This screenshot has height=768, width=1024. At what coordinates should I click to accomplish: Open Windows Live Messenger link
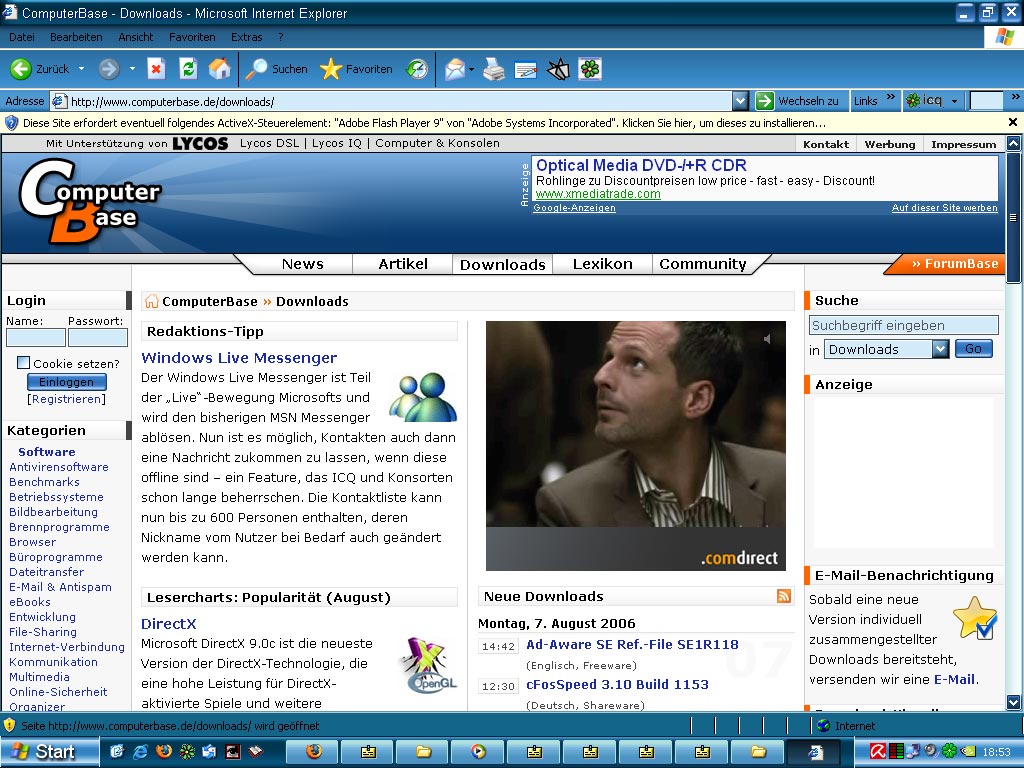[x=239, y=357]
